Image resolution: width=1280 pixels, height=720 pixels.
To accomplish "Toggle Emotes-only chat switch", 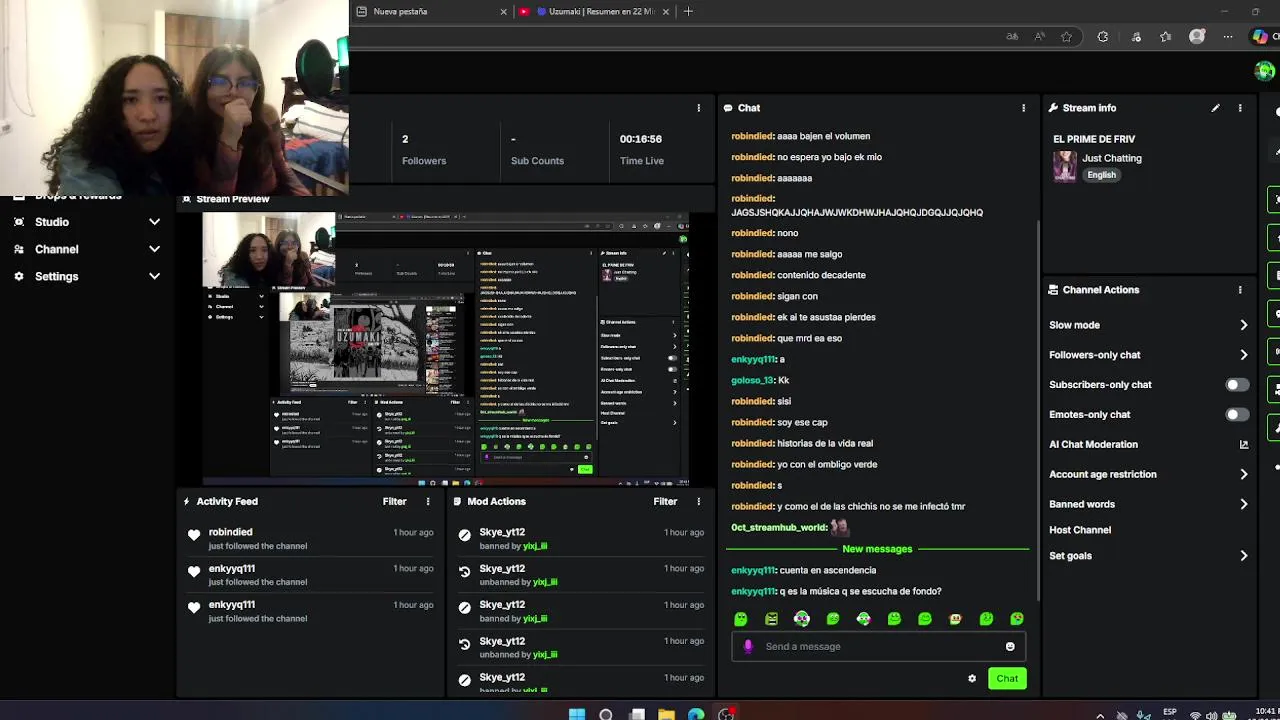I will pyautogui.click(x=1237, y=415).
